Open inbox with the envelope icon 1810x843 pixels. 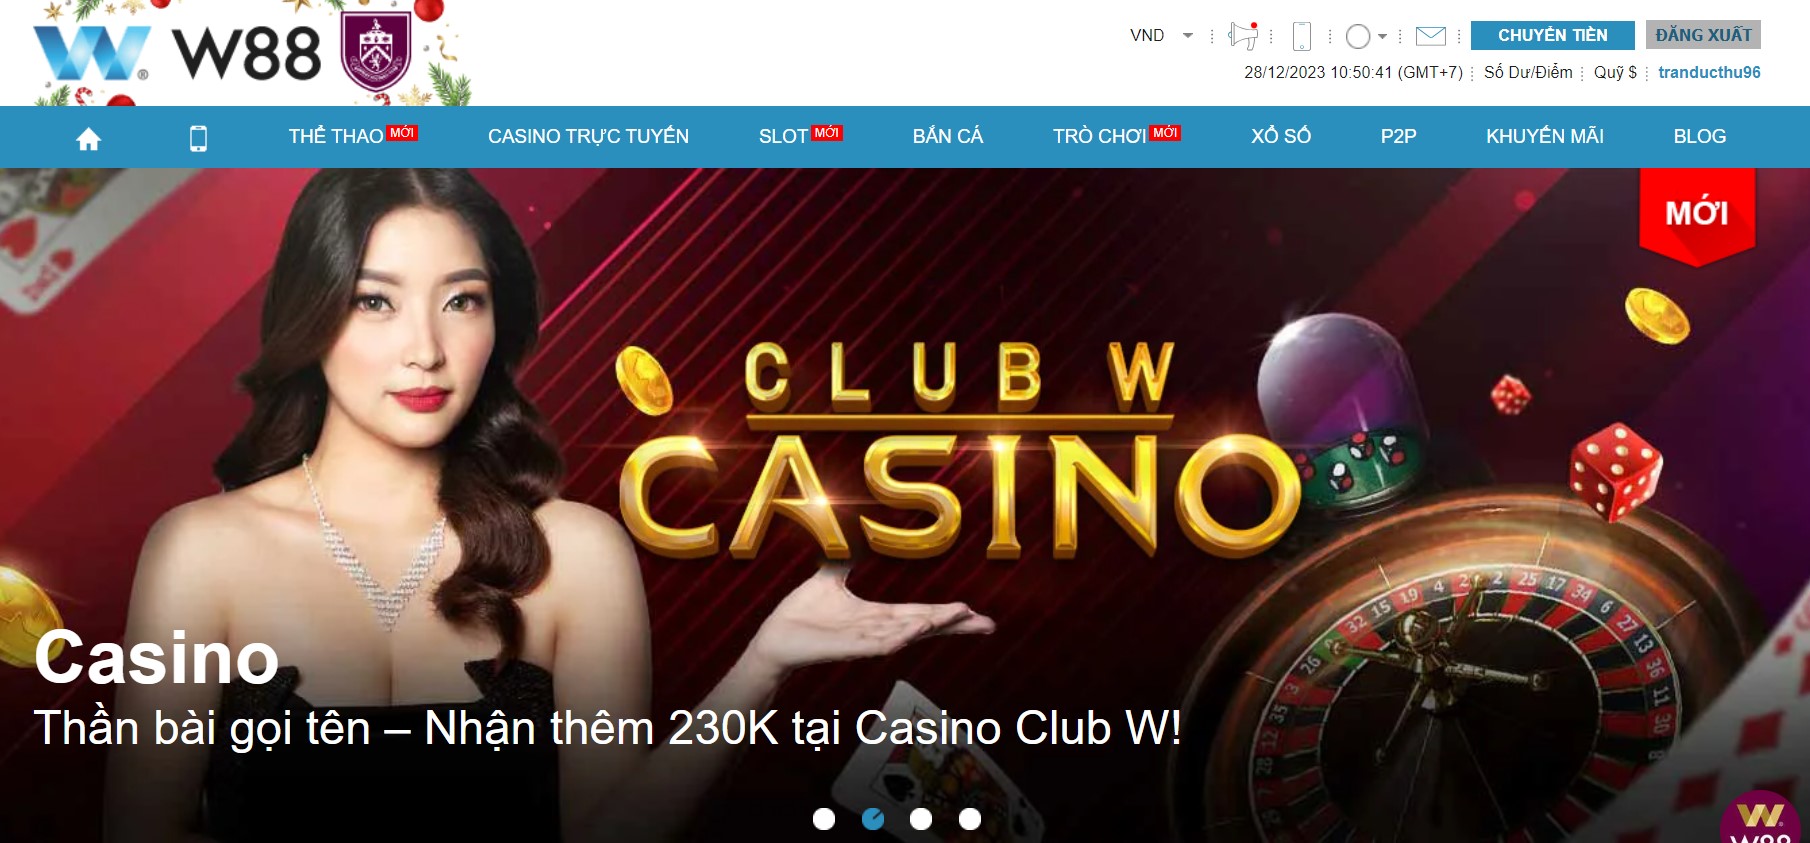pyautogui.click(x=1431, y=36)
